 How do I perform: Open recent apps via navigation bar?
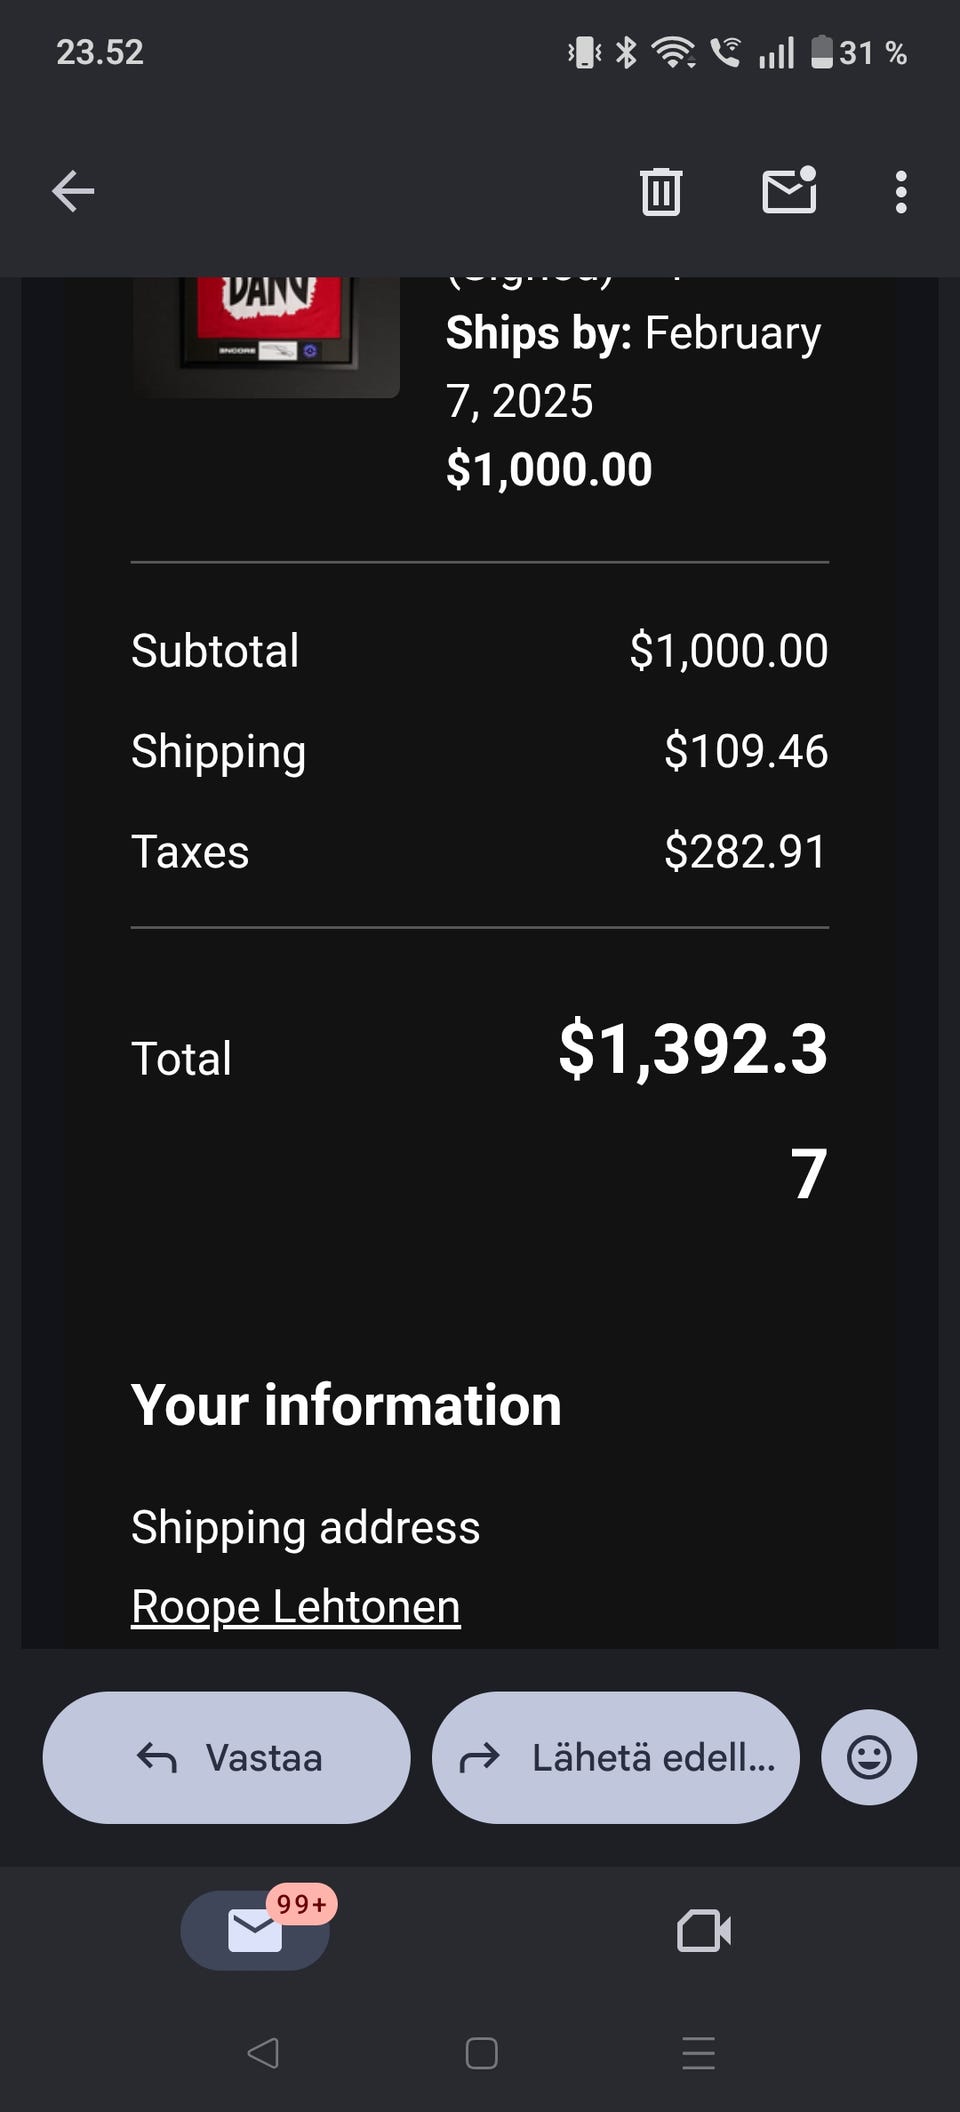click(698, 2053)
